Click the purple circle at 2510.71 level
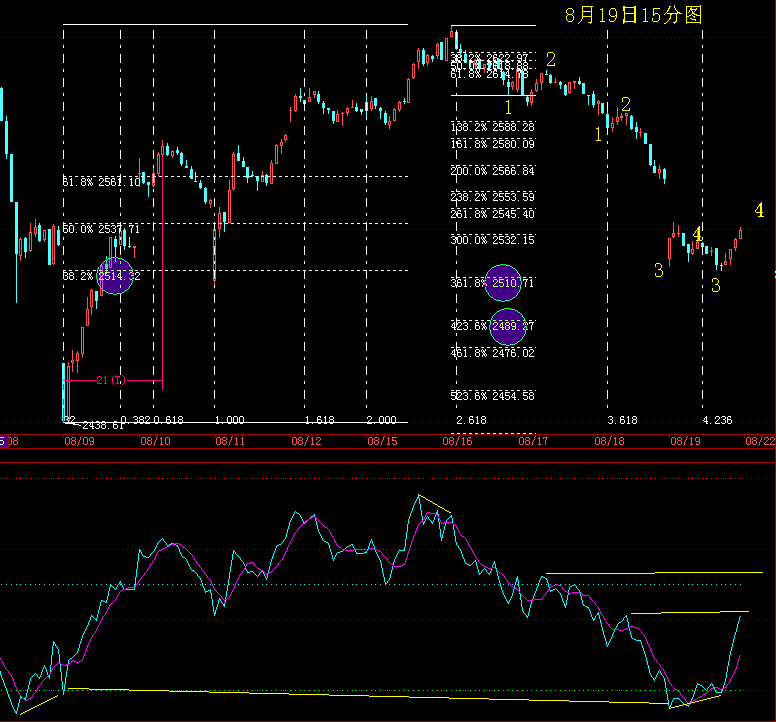Image resolution: width=776 pixels, height=722 pixels. [x=509, y=283]
